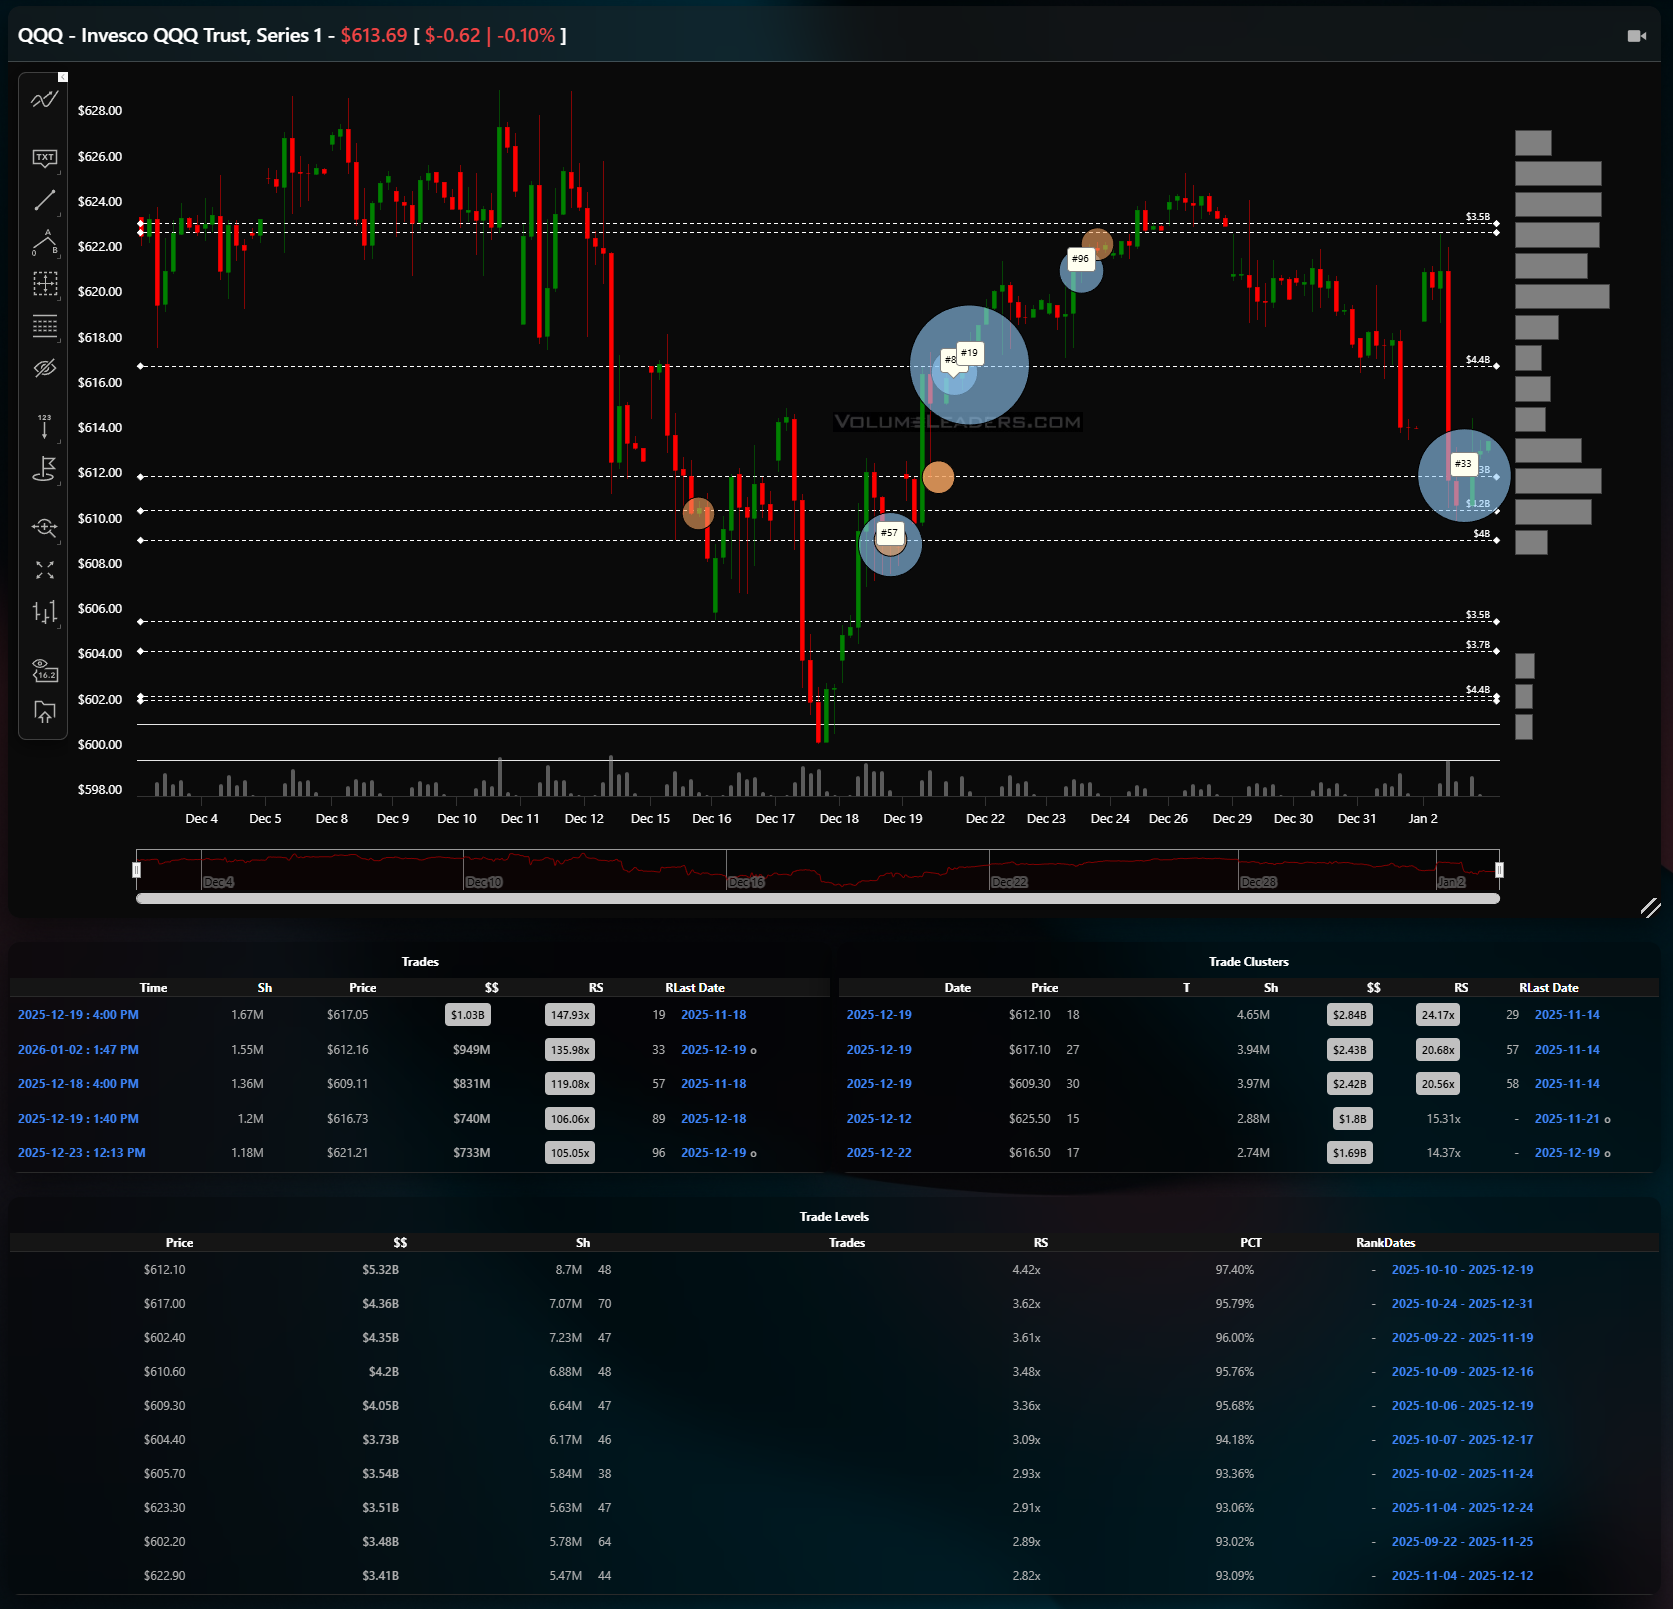Click the orange circle near Dec 16
This screenshot has width=1673, height=1609.
[x=698, y=513]
